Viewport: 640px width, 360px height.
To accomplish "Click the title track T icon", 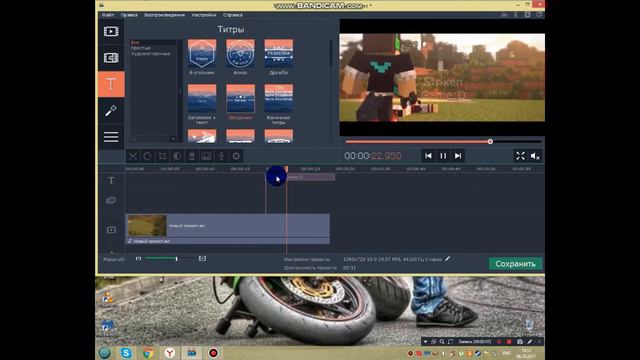I will point(111,180).
